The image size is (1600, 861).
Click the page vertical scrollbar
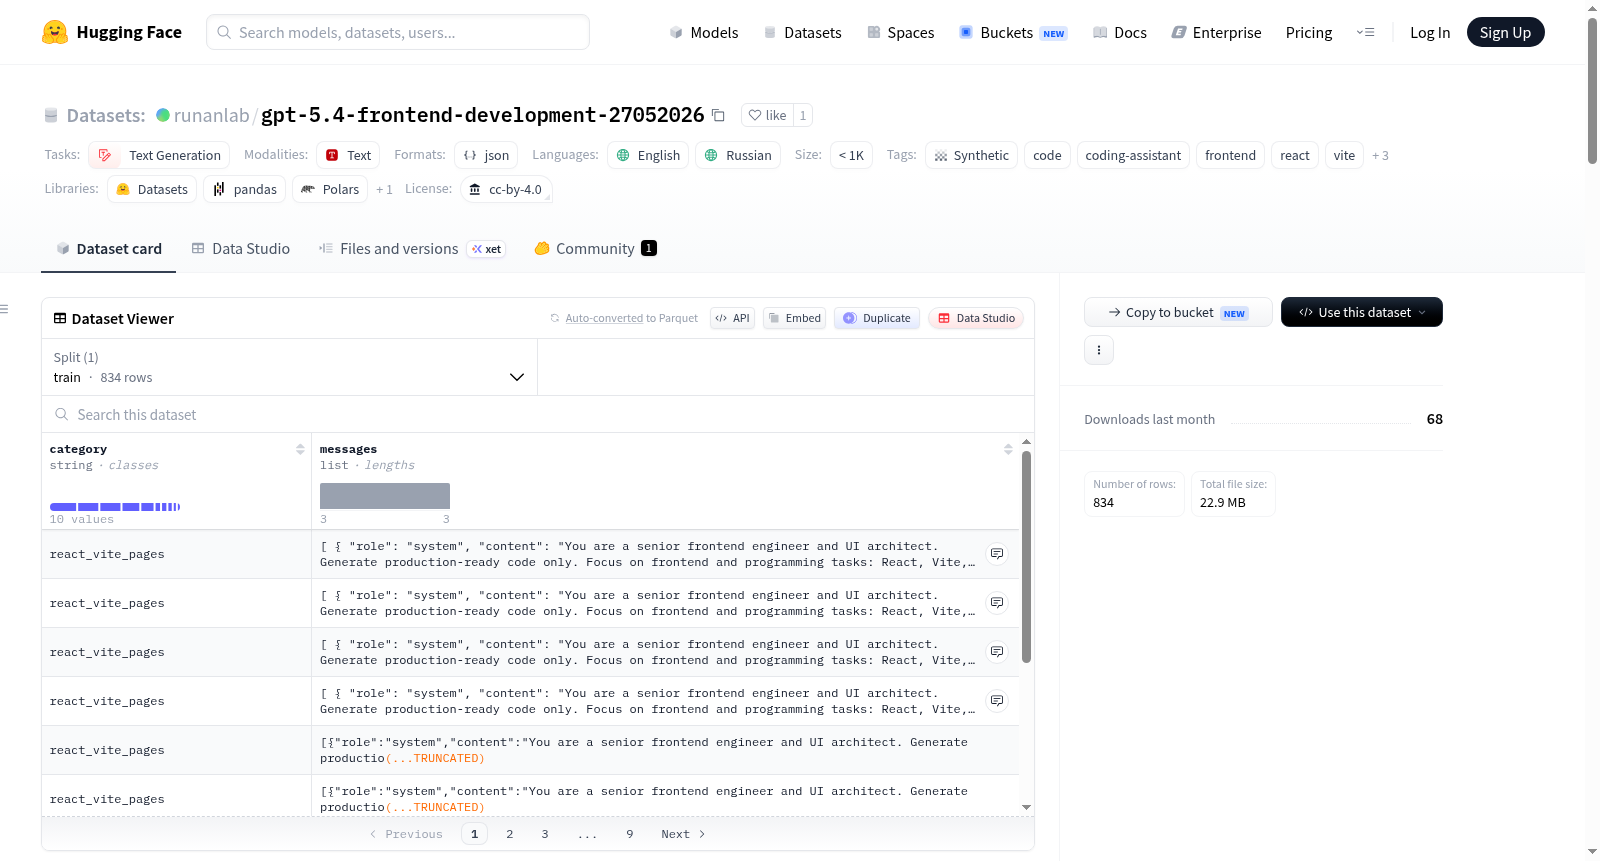click(x=1592, y=90)
